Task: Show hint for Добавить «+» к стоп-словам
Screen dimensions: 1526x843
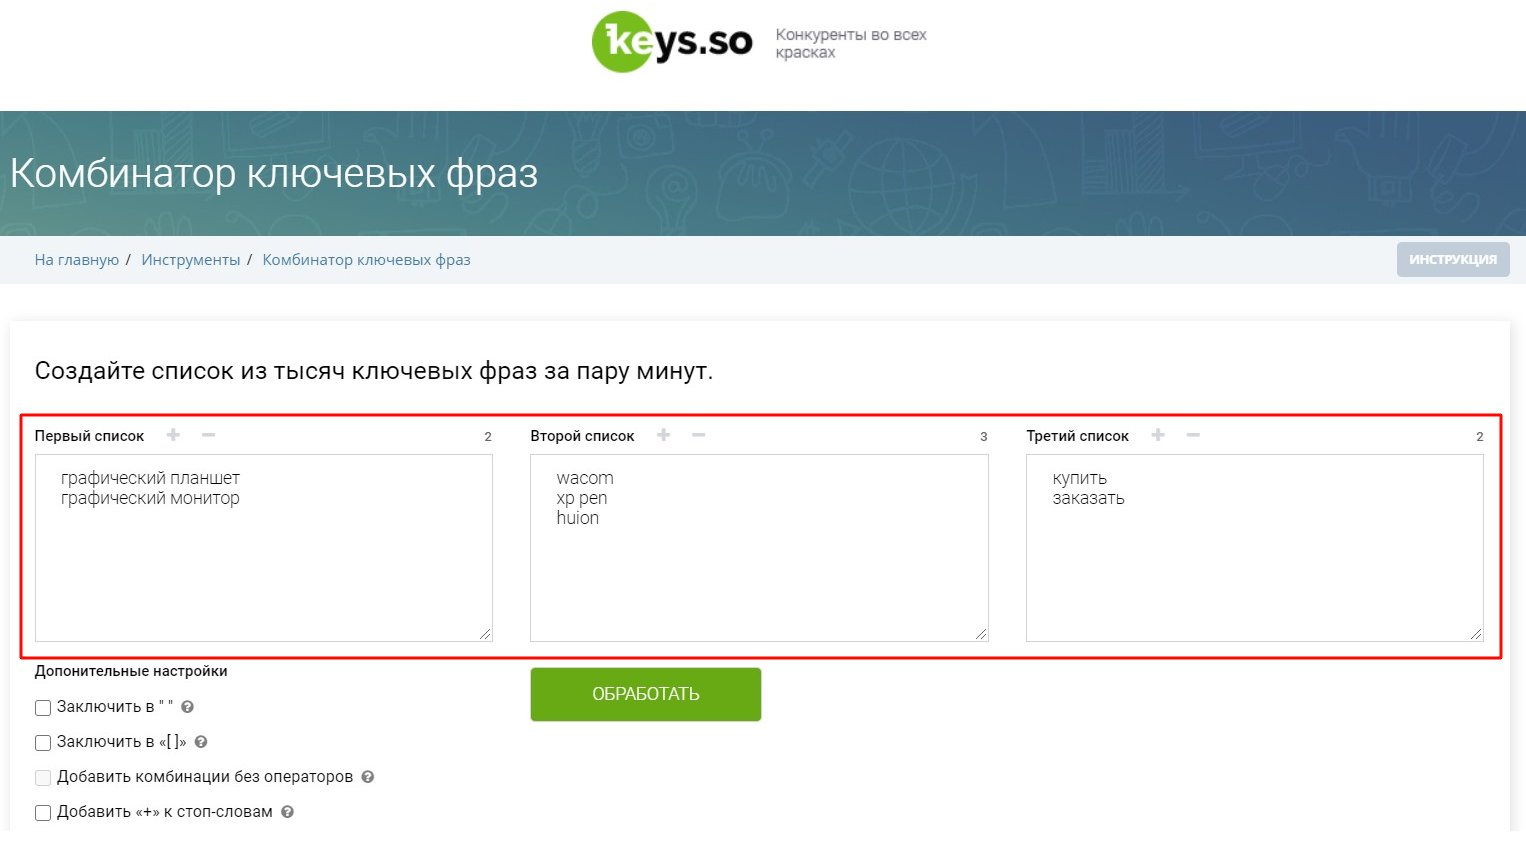Action: coord(287,812)
